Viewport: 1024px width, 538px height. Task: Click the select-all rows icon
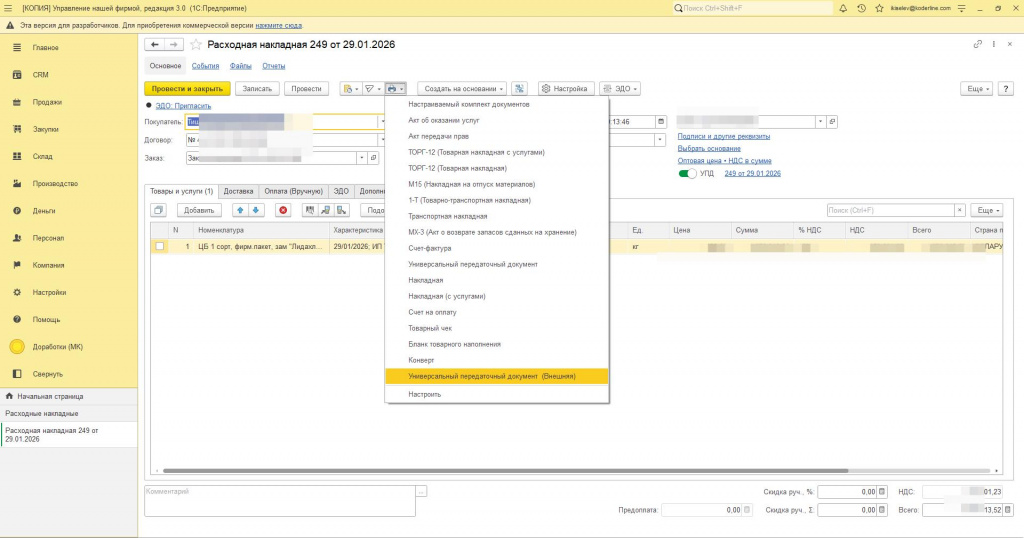tap(159, 210)
